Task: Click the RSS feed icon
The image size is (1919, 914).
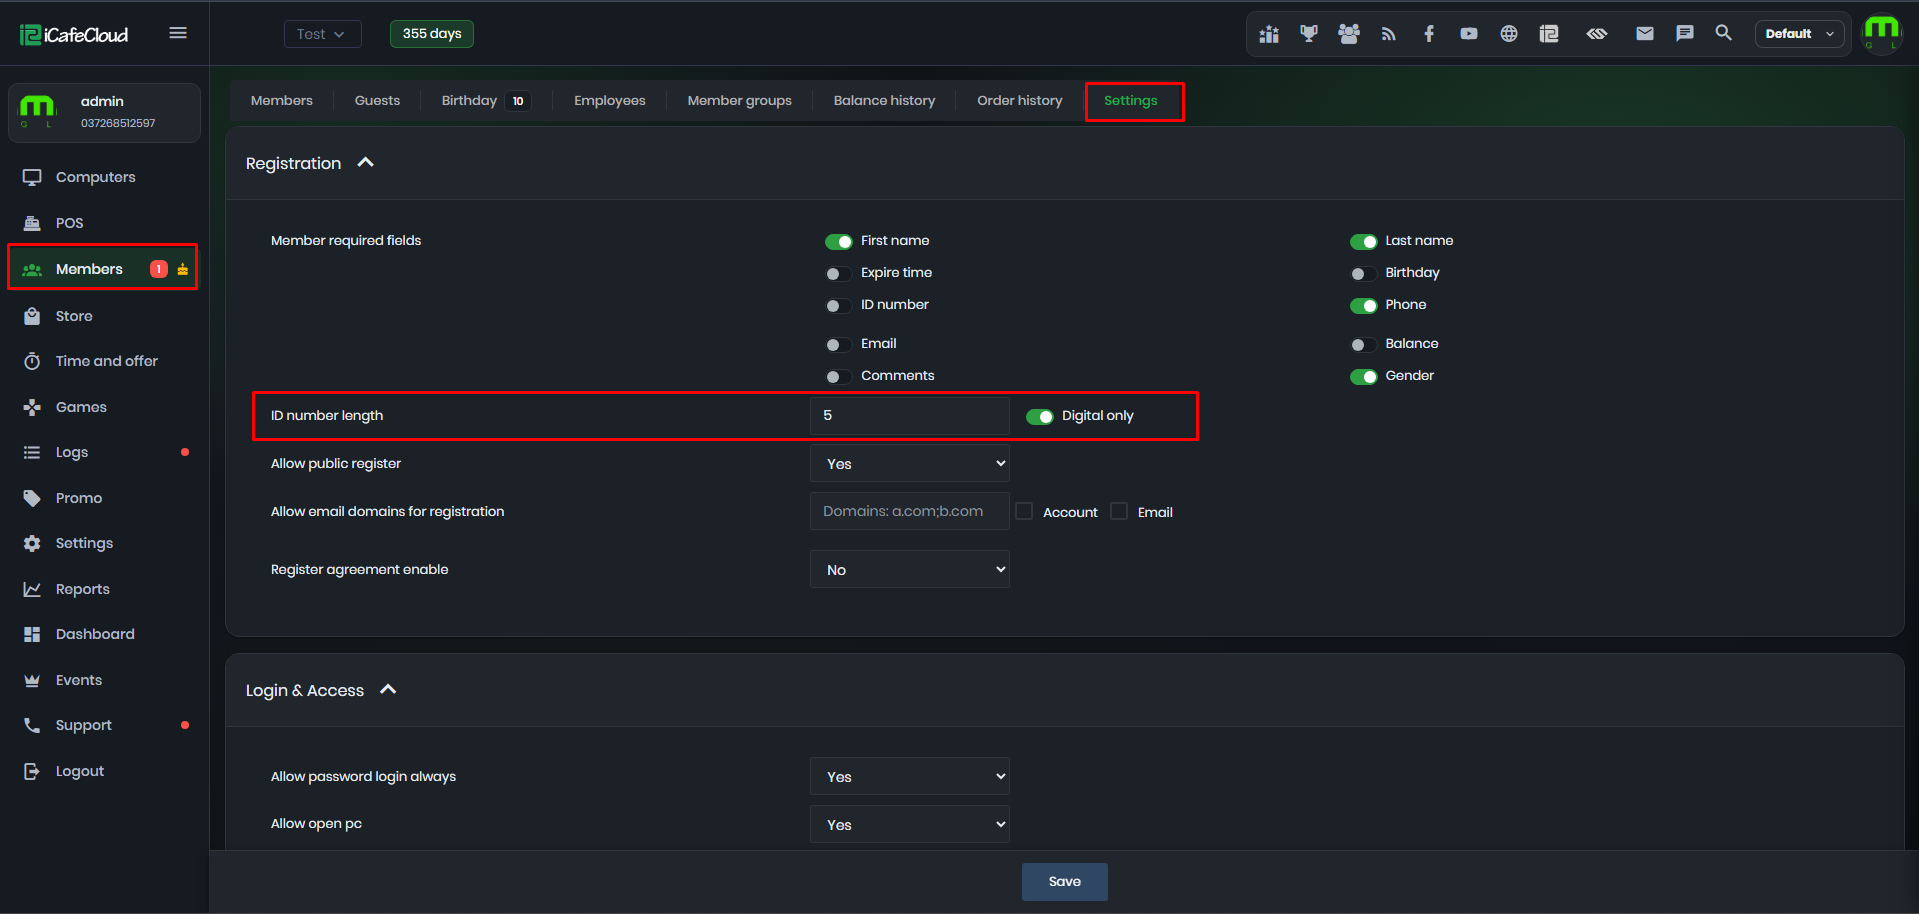Action: 1389,34
